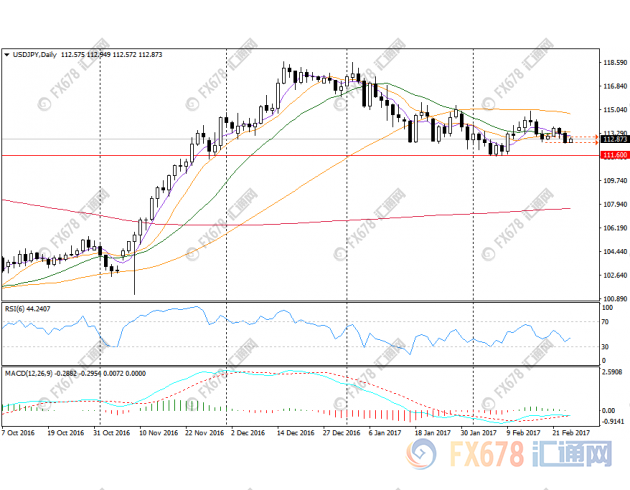Click the 31 Oct 2016 date label
The width and height of the screenshot is (630, 490).
(x=110, y=433)
